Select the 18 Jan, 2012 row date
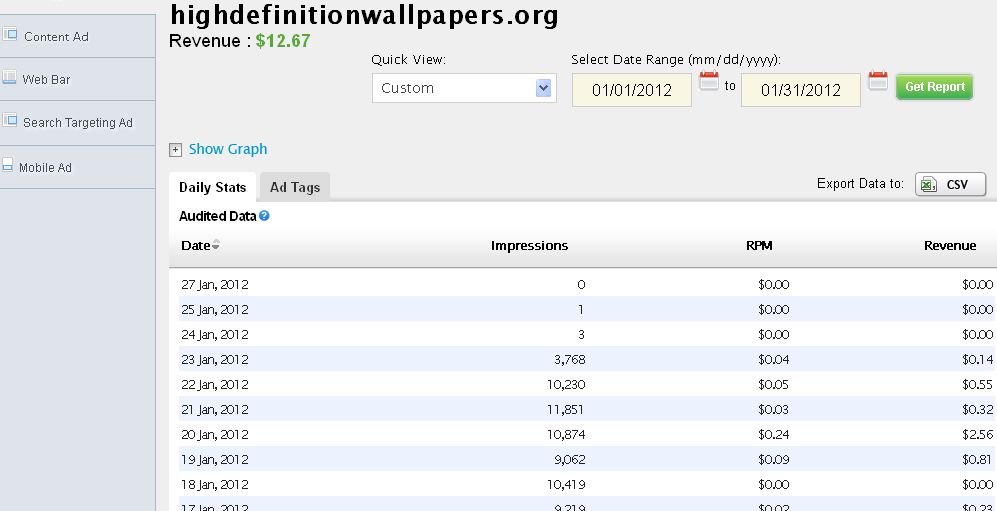The image size is (997, 511). [x=215, y=484]
